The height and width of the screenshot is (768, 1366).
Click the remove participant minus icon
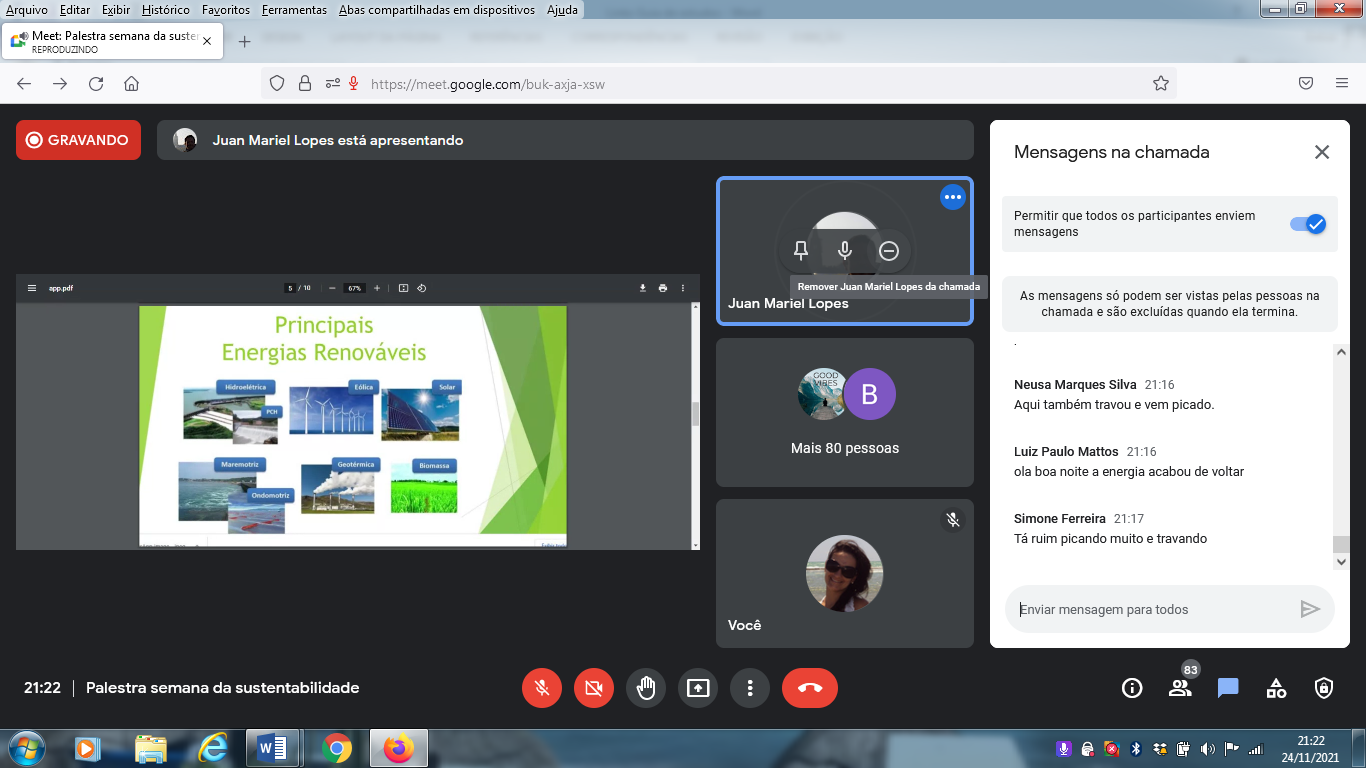pyautogui.click(x=889, y=251)
